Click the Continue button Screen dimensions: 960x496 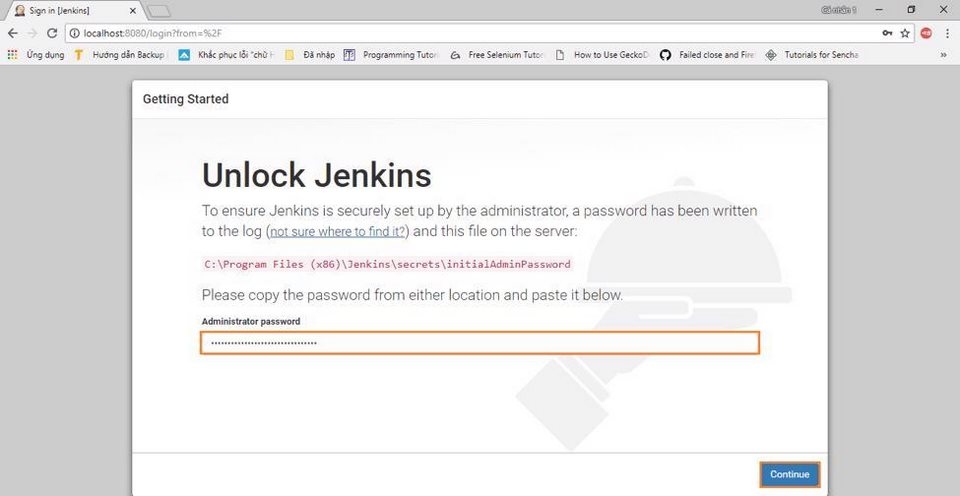coord(789,475)
